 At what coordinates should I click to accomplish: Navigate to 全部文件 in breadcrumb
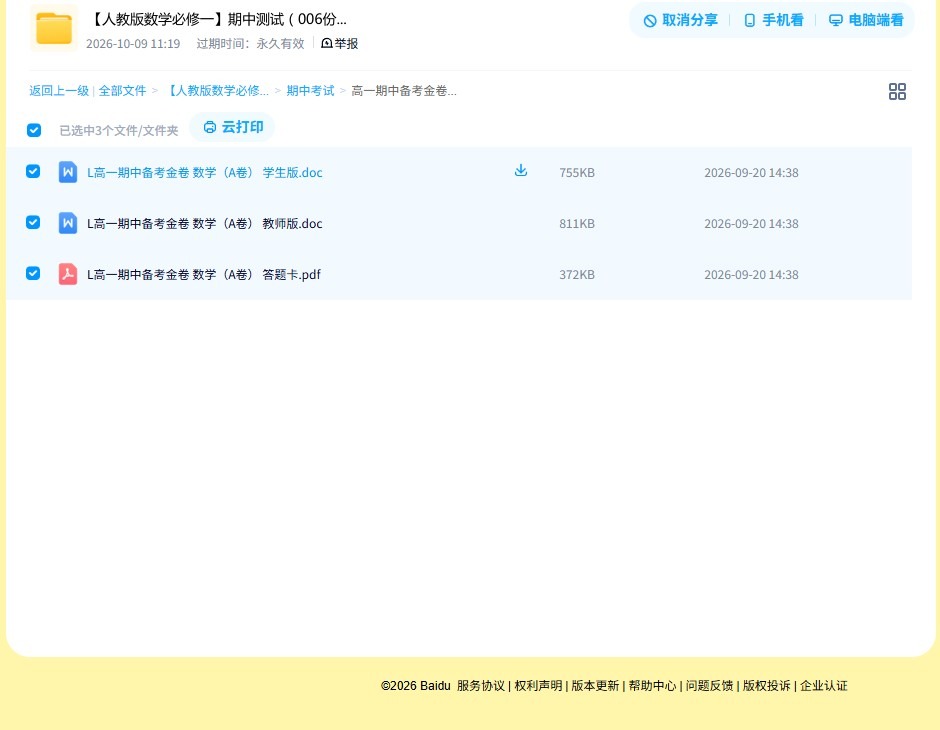tap(122, 91)
